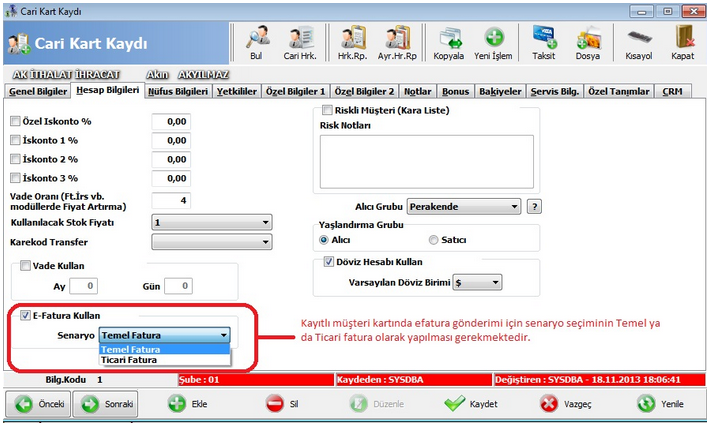
Task: Open the Hrk.Rp. report icon
Action: click(x=352, y=43)
